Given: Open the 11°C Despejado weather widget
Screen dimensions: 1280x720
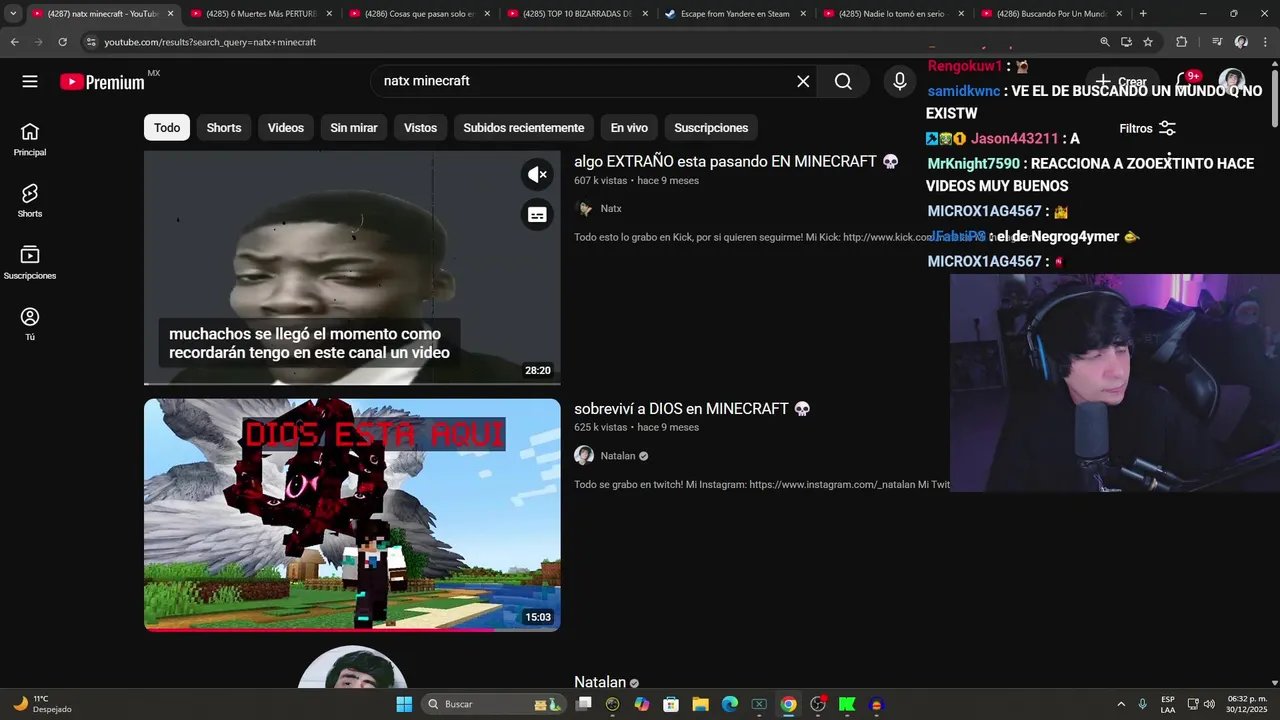Looking at the screenshot, I should tap(42, 704).
